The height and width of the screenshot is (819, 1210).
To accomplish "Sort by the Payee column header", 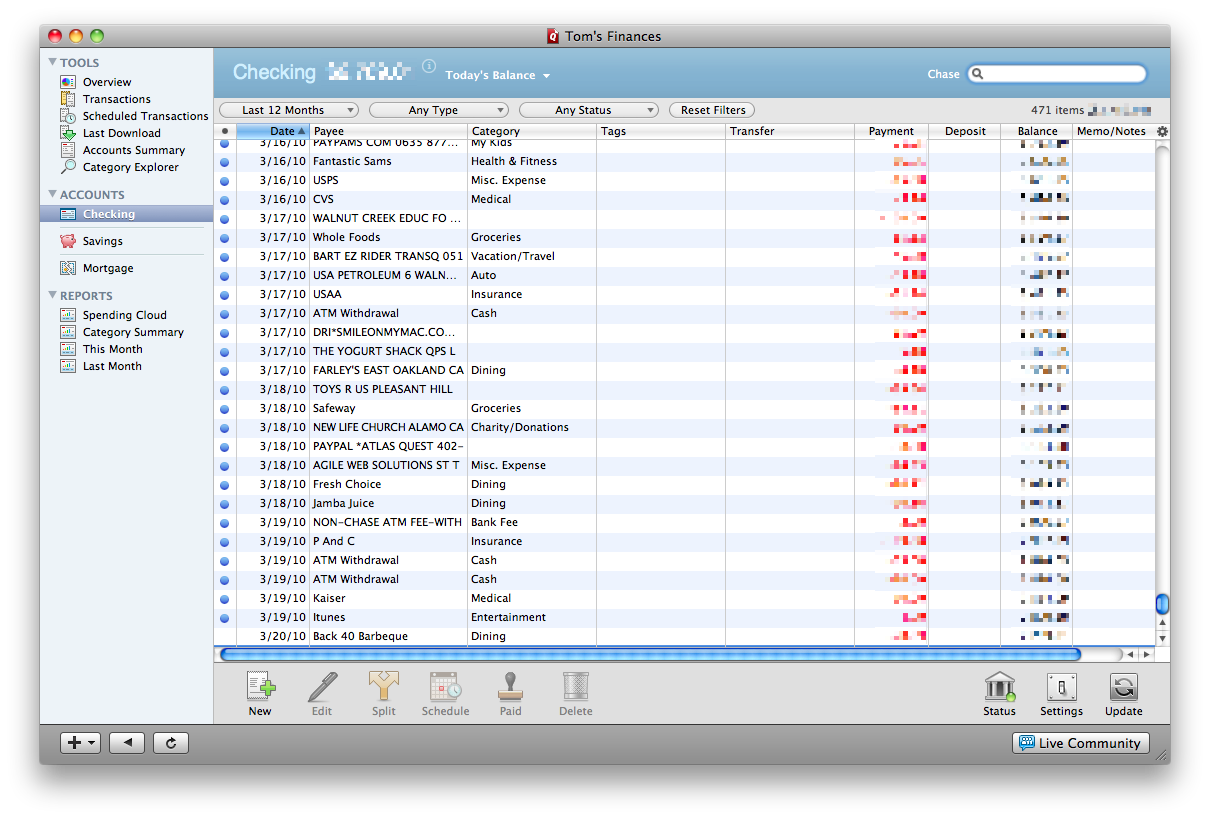I will tap(389, 131).
